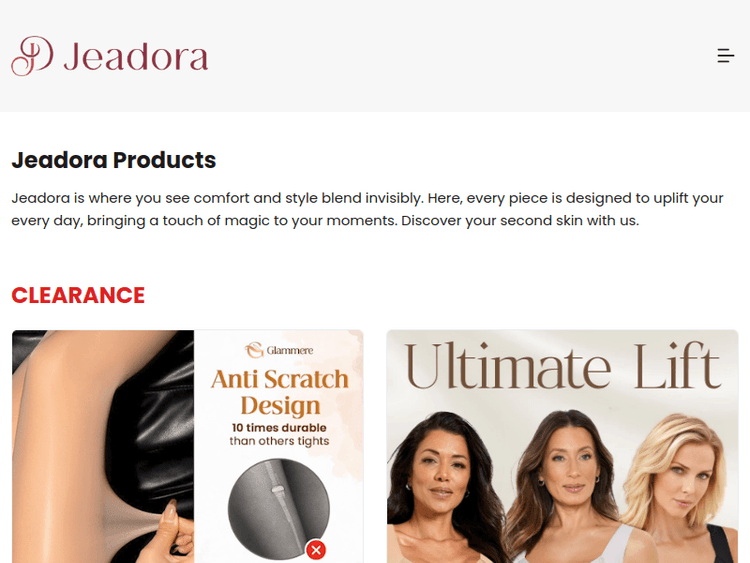Click the 'Anti Scratch Design' headline text

(280, 392)
